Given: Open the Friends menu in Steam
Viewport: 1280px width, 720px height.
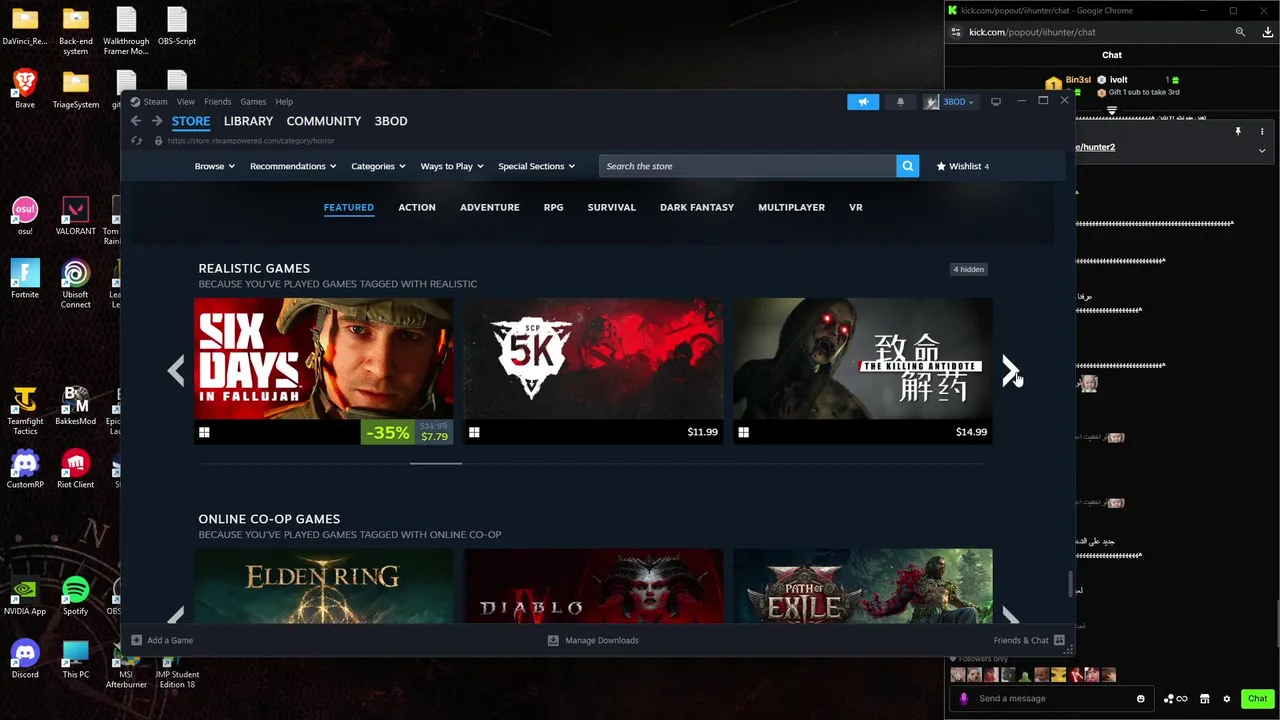Looking at the screenshot, I should point(217,101).
